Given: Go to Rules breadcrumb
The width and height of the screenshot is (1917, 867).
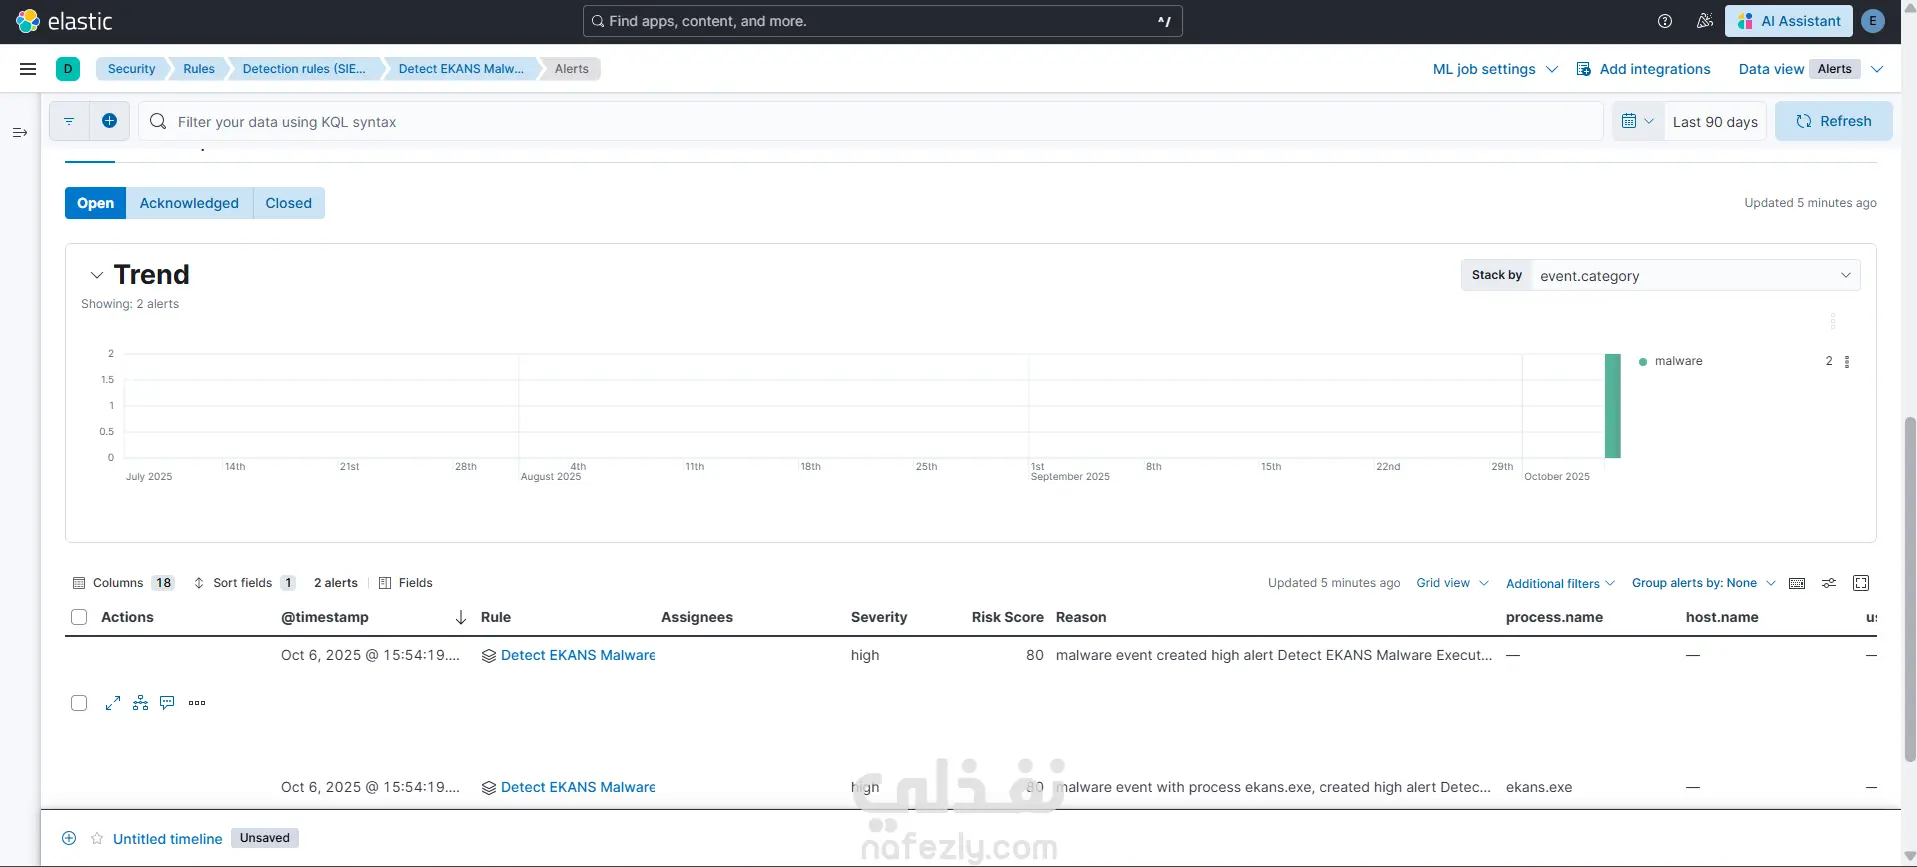Looking at the screenshot, I should pyautogui.click(x=199, y=69).
